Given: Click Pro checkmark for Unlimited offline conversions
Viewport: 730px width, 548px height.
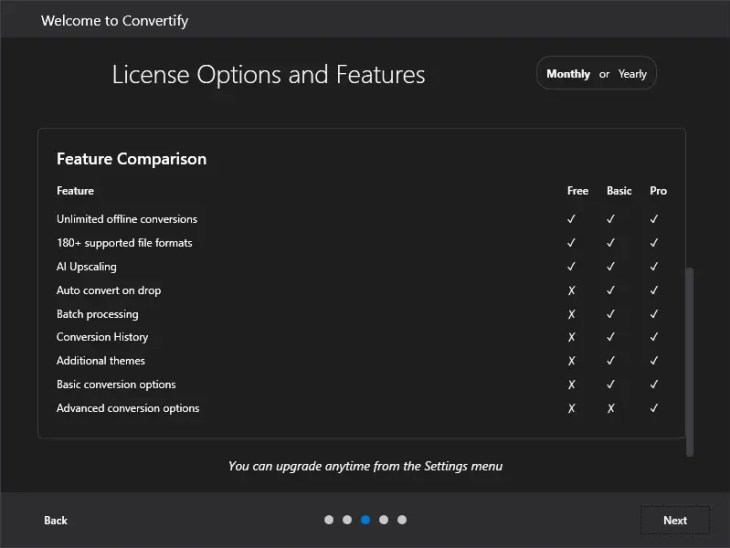Looking at the screenshot, I should tap(654, 219).
